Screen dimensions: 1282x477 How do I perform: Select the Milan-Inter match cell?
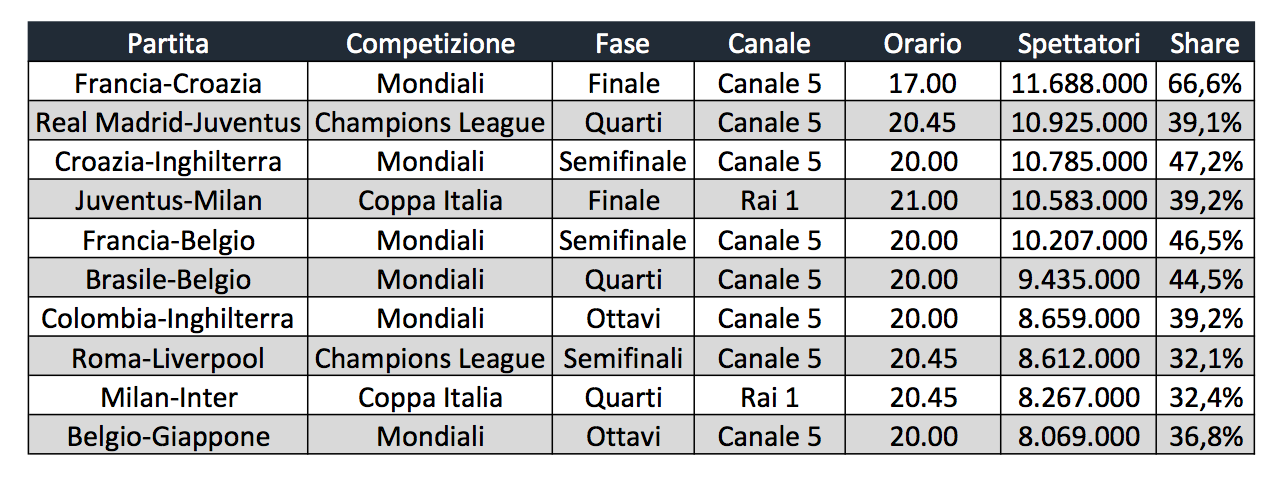click(x=168, y=397)
